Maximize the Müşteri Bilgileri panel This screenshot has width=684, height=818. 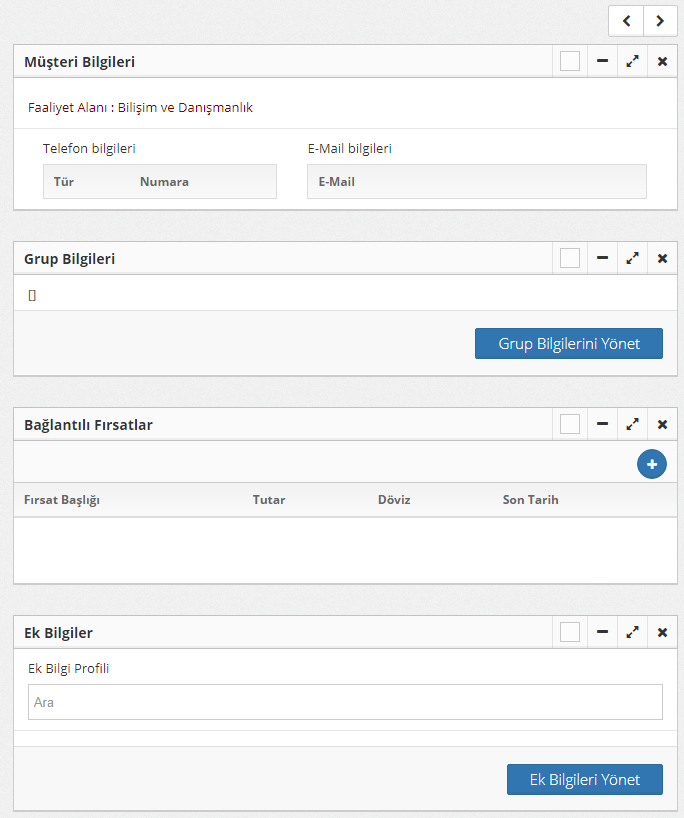pyautogui.click(x=632, y=61)
